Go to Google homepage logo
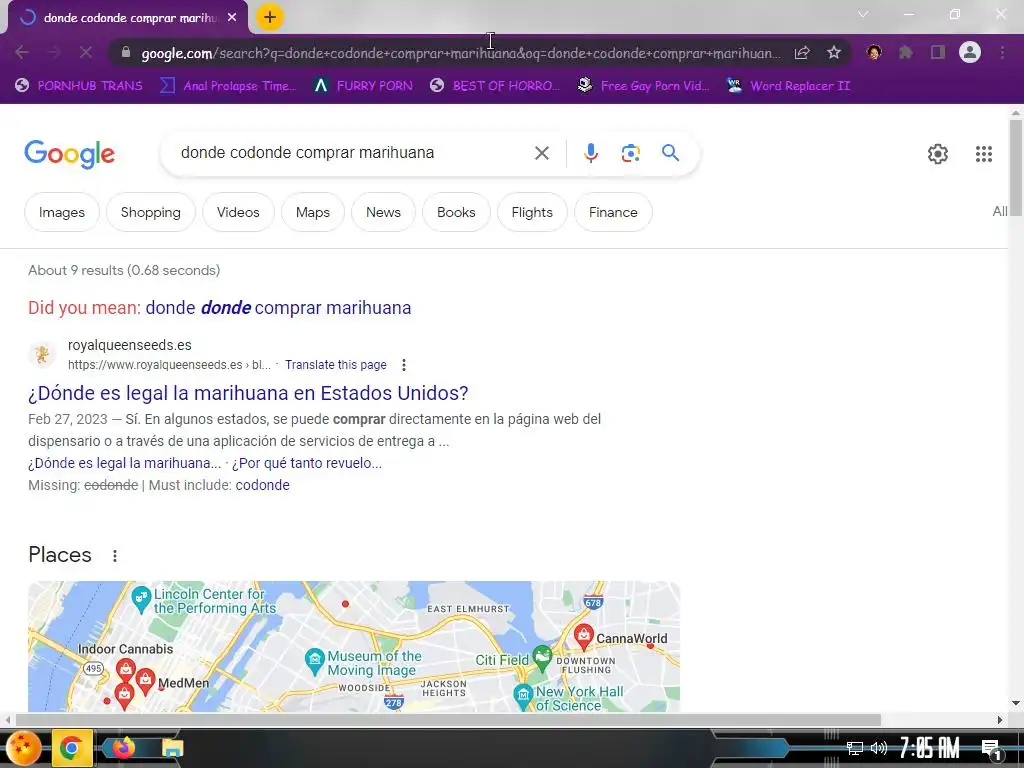 [69, 154]
